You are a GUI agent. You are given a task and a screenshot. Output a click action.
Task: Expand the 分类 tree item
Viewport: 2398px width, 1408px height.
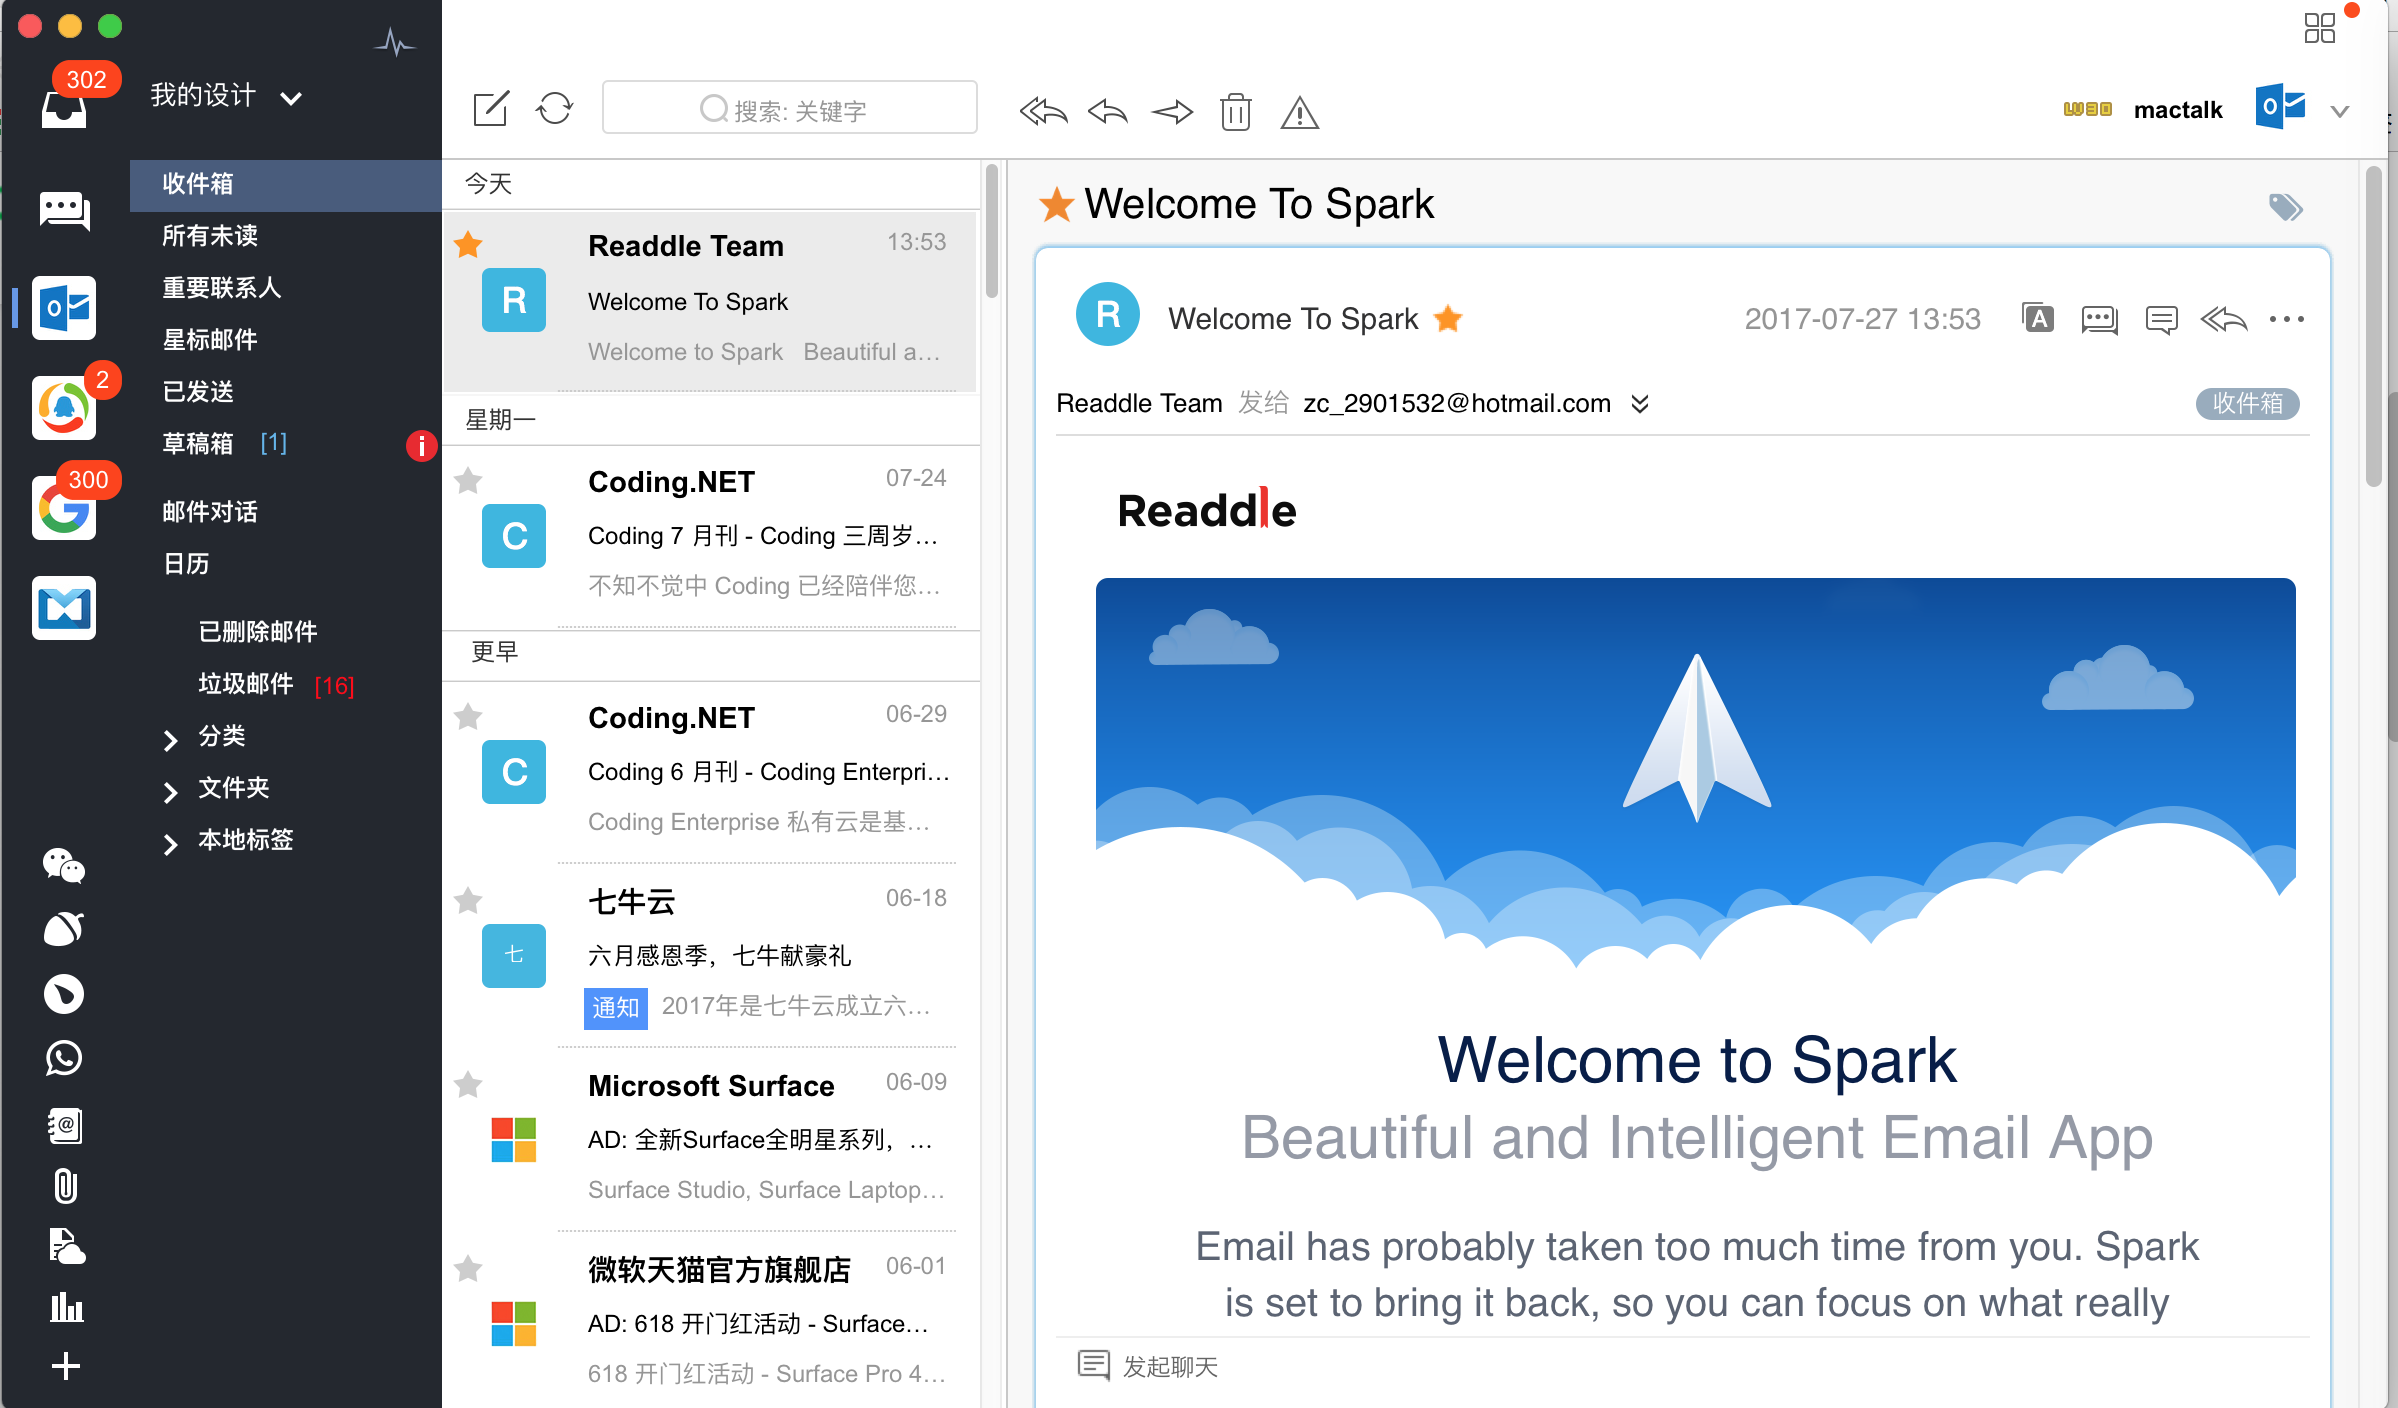pos(170,739)
